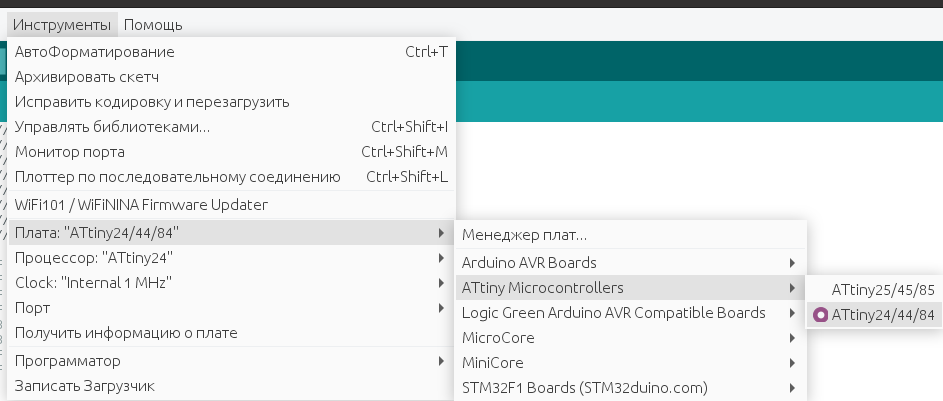Open the Помощь menu
The width and height of the screenshot is (943, 401).
[x=153, y=24]
